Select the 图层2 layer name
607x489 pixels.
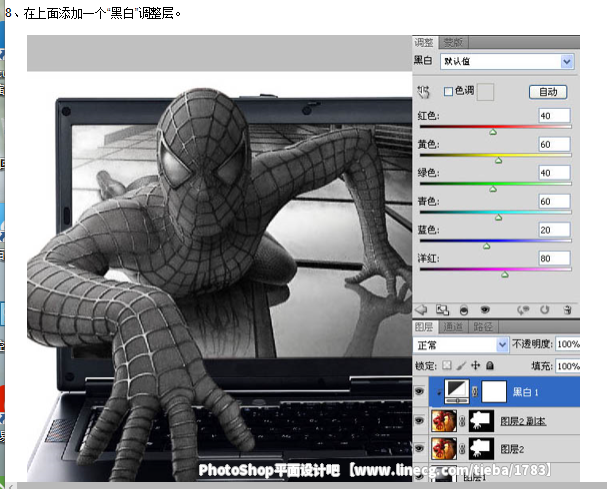(x=512, y=449)
